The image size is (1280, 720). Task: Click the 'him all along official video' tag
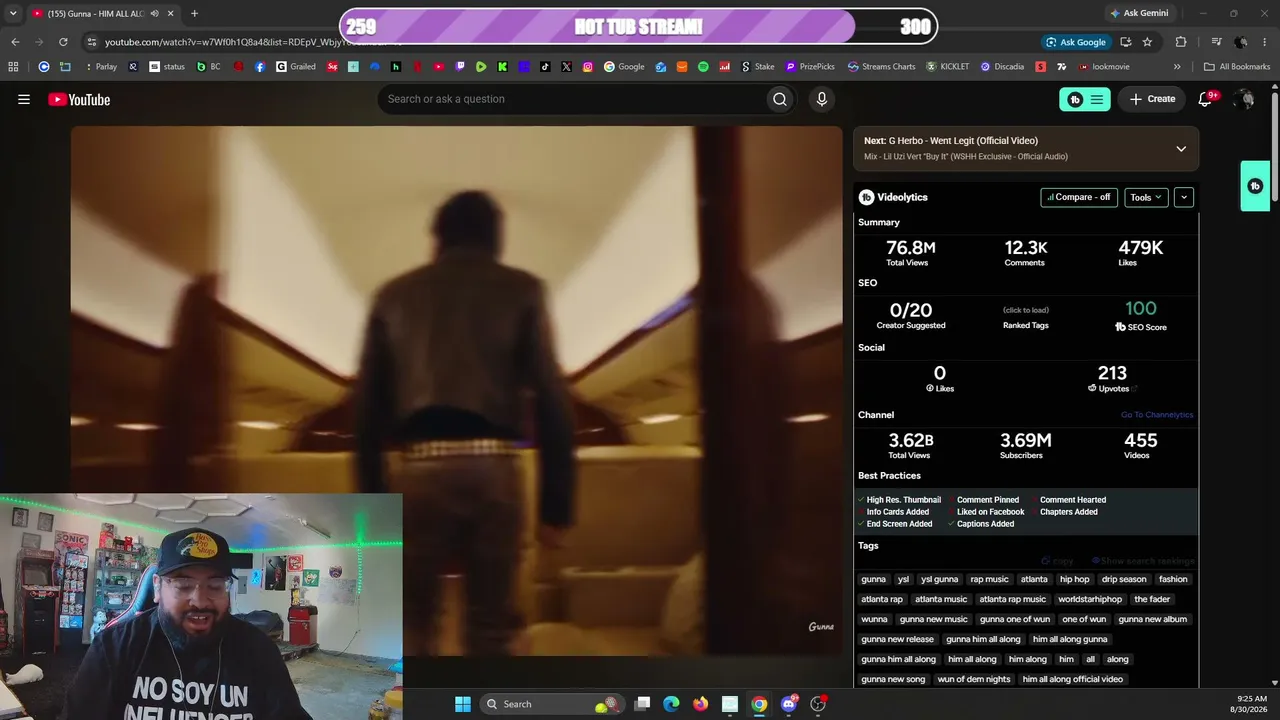1073,679
